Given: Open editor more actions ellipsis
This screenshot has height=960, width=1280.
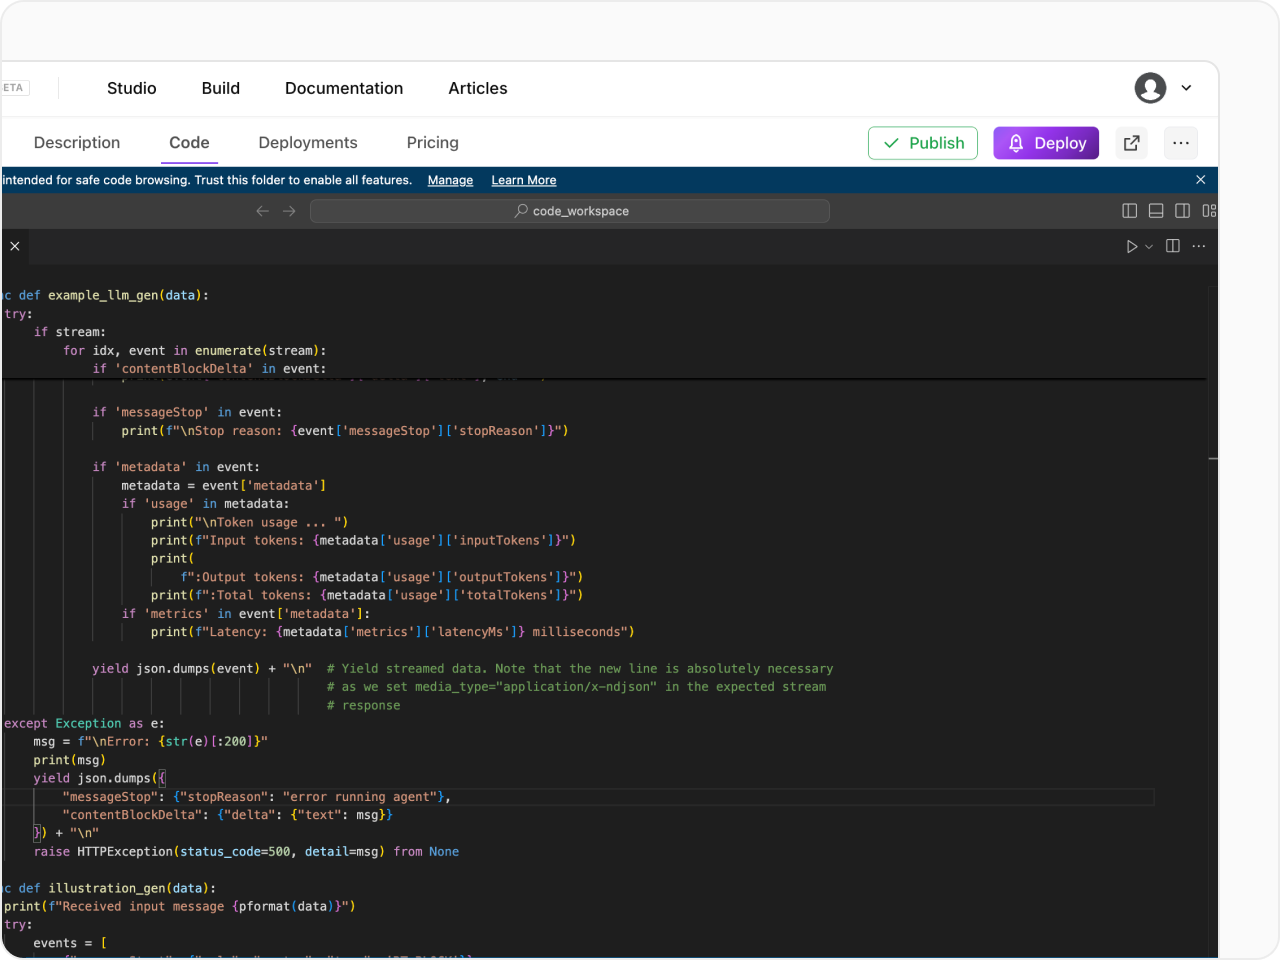Looking at the screenshot, I should coord(1199,246).
